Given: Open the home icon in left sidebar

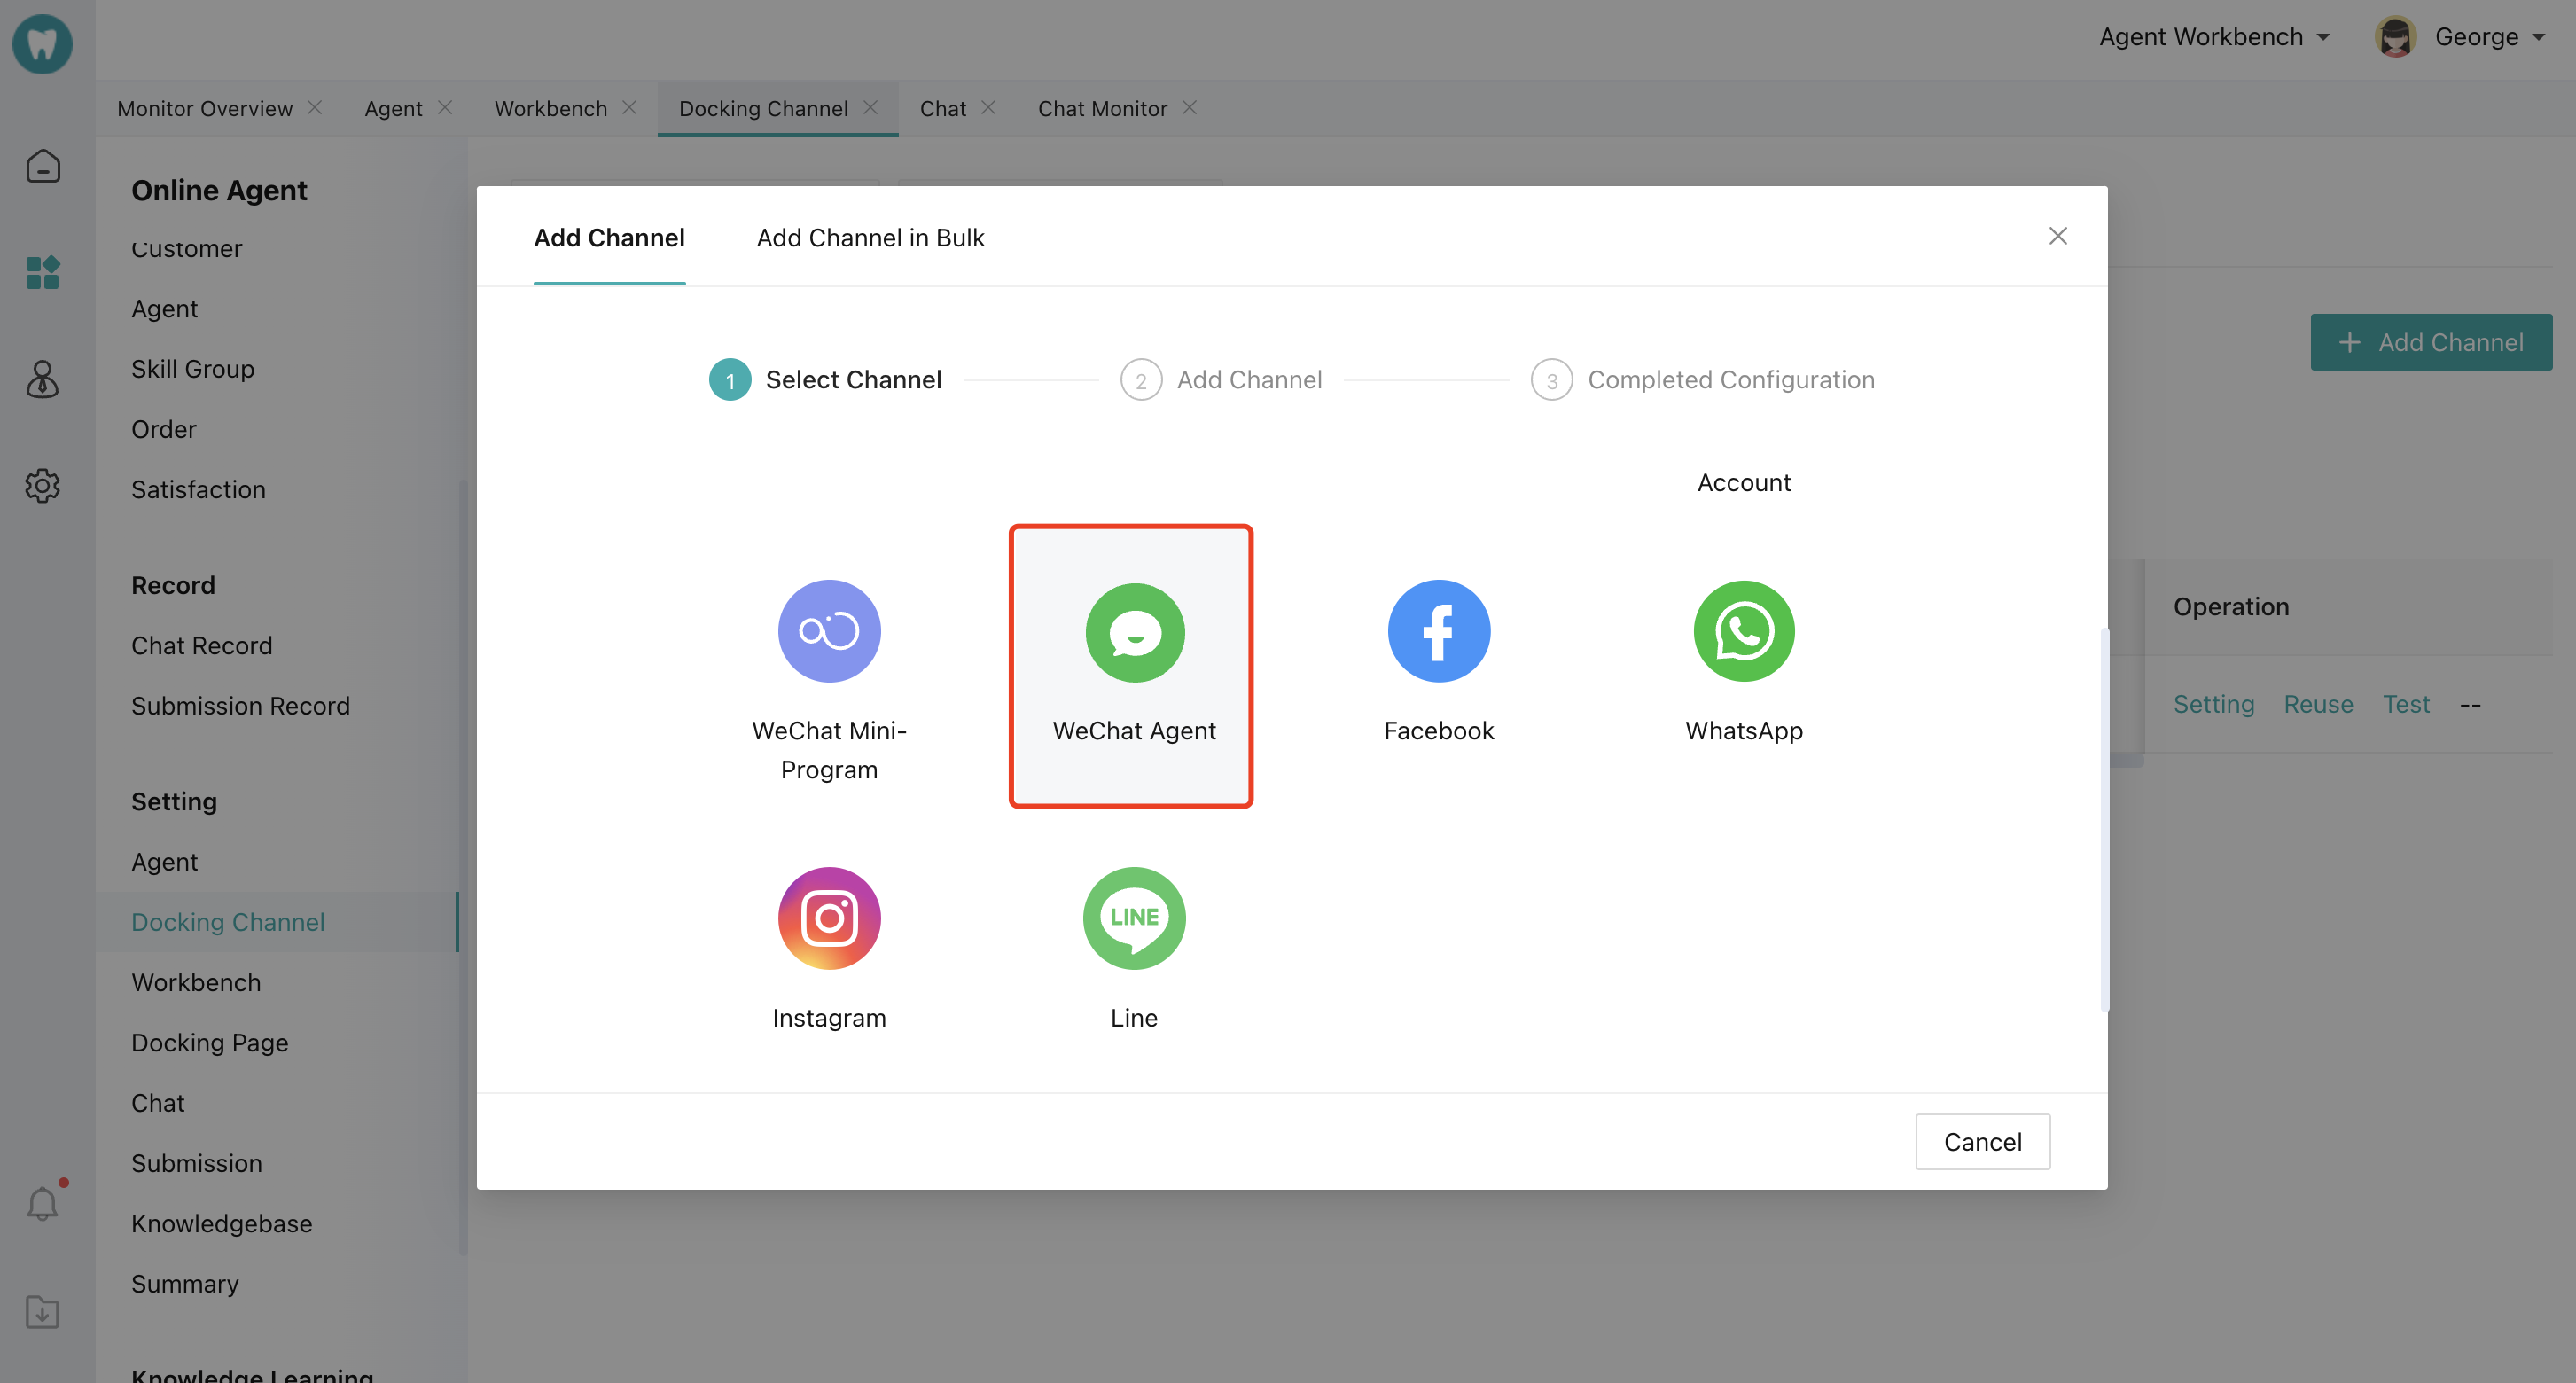Looking at the screenshot, I should coord(42,166).
